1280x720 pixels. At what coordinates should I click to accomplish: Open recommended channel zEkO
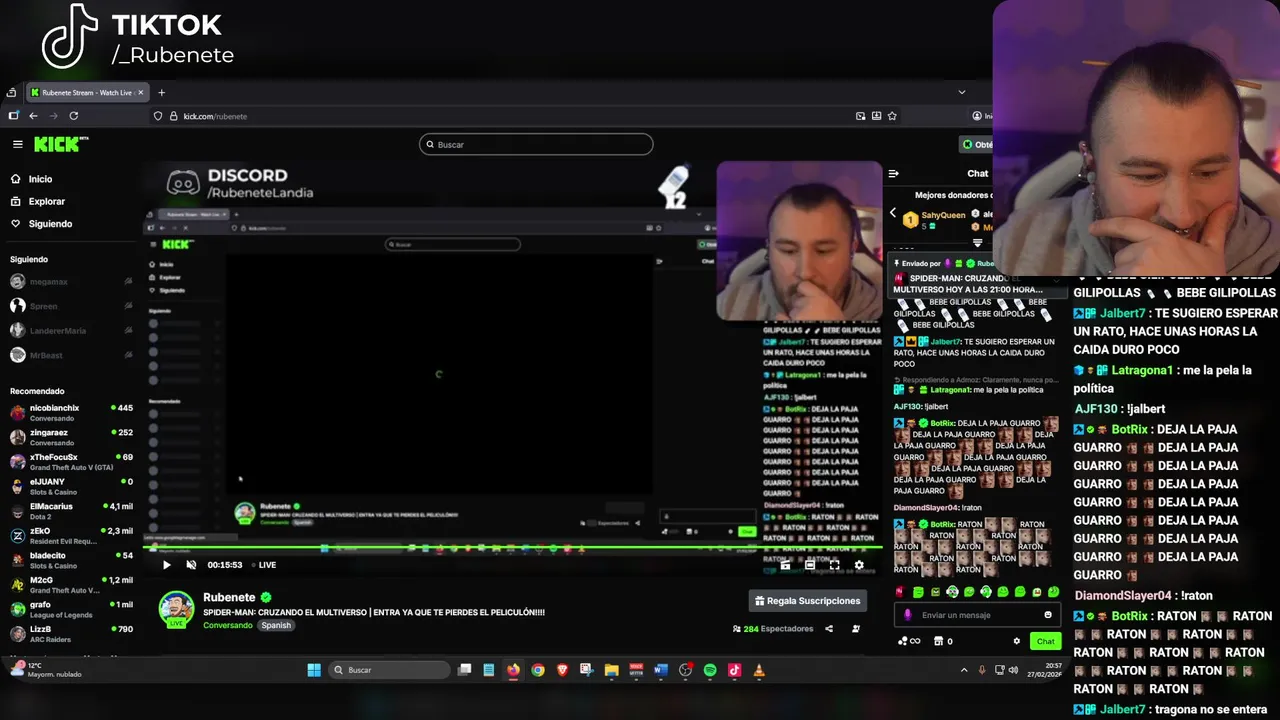pos(70,535)
